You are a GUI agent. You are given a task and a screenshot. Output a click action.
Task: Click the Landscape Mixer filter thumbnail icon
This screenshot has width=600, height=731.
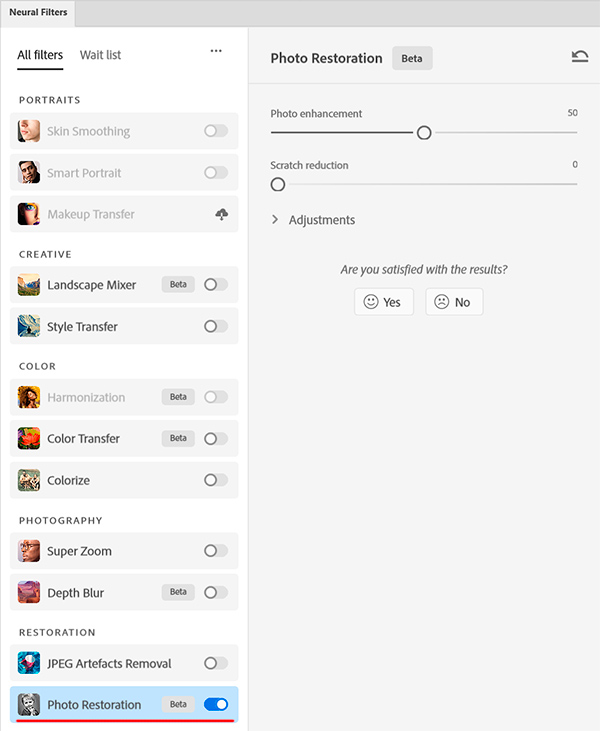tap(29, 285)
